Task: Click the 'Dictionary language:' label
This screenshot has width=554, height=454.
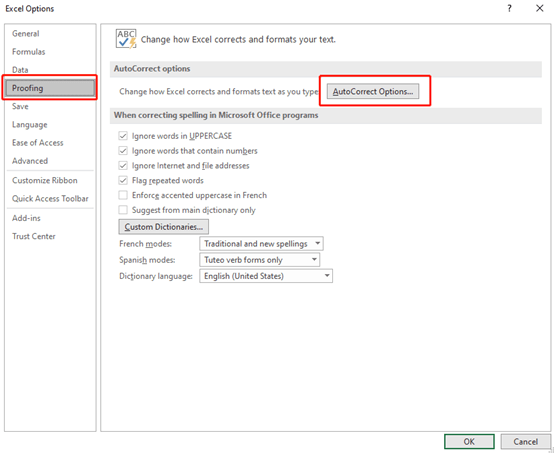Action: click(156, 276)
